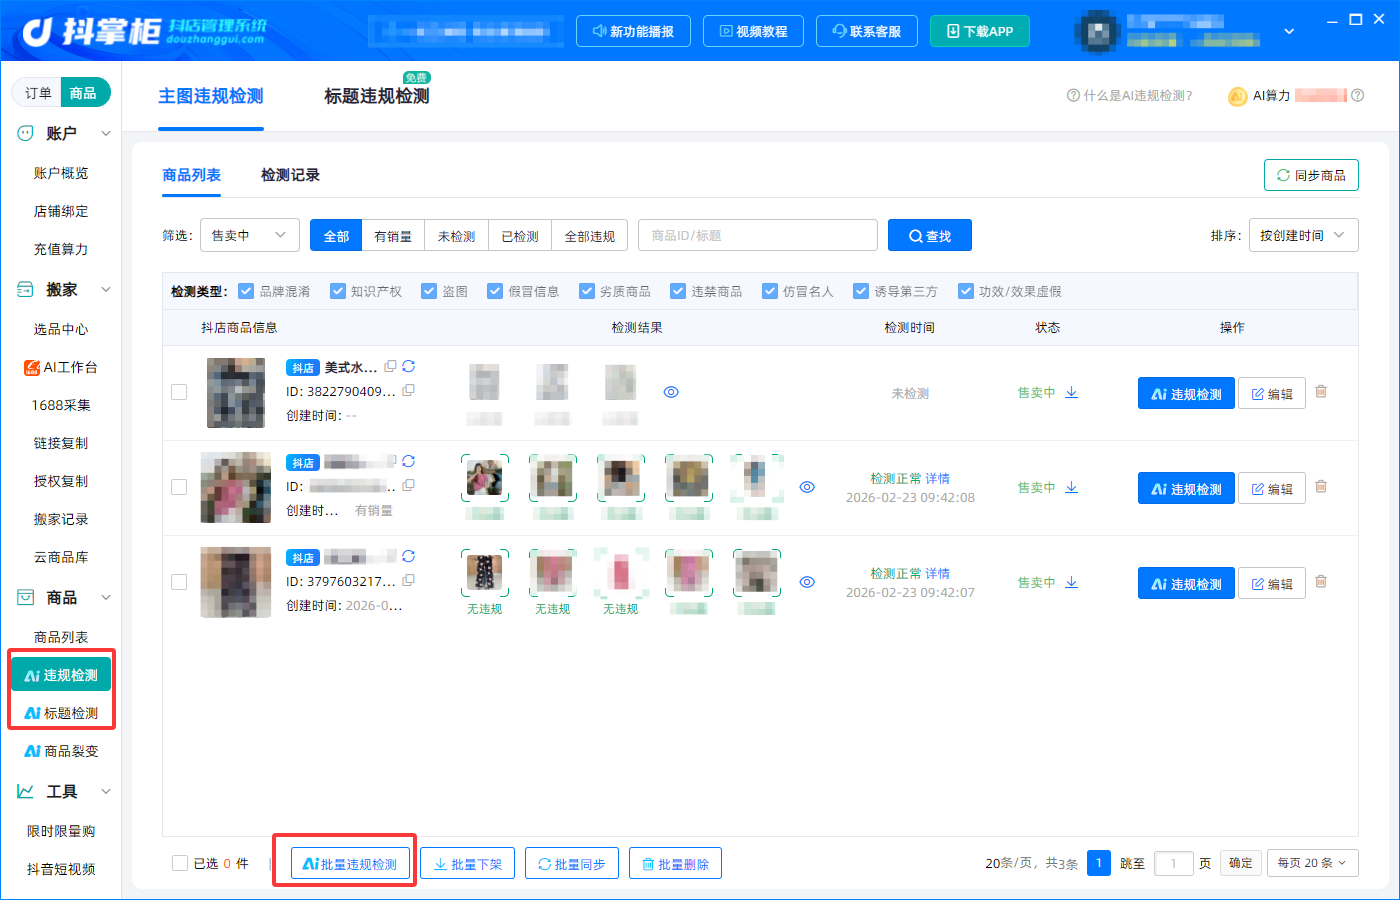This screenshot has width=1400, height=900.
Task: Toggle the 假冒信息 checkbox
Action: pyautogui.click(x=494, y=291)
